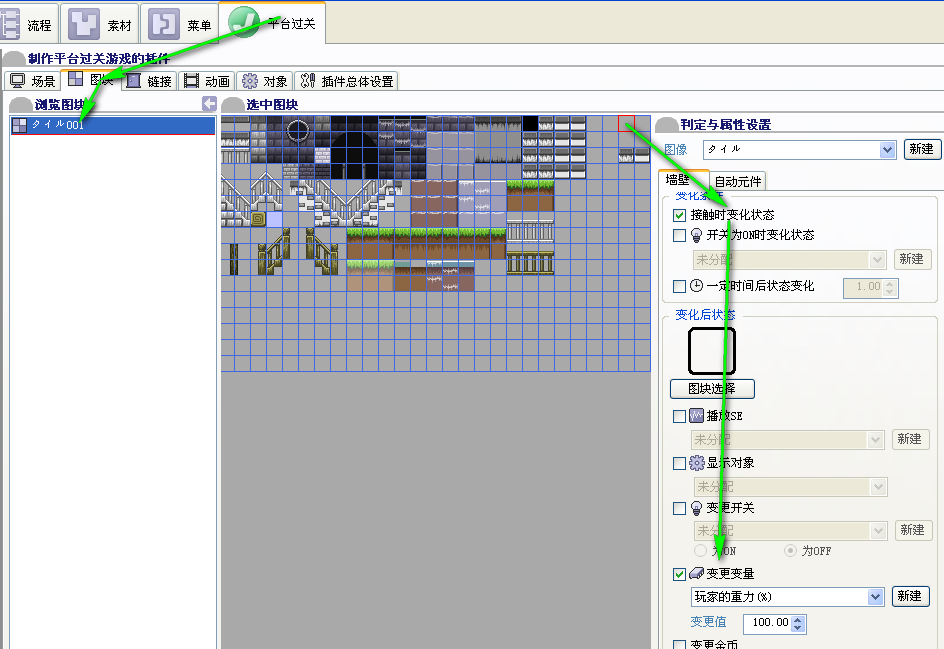Viewport: 944px width, 649px height.
Task: Select the circular window tile in tileset
Action: 297,130
